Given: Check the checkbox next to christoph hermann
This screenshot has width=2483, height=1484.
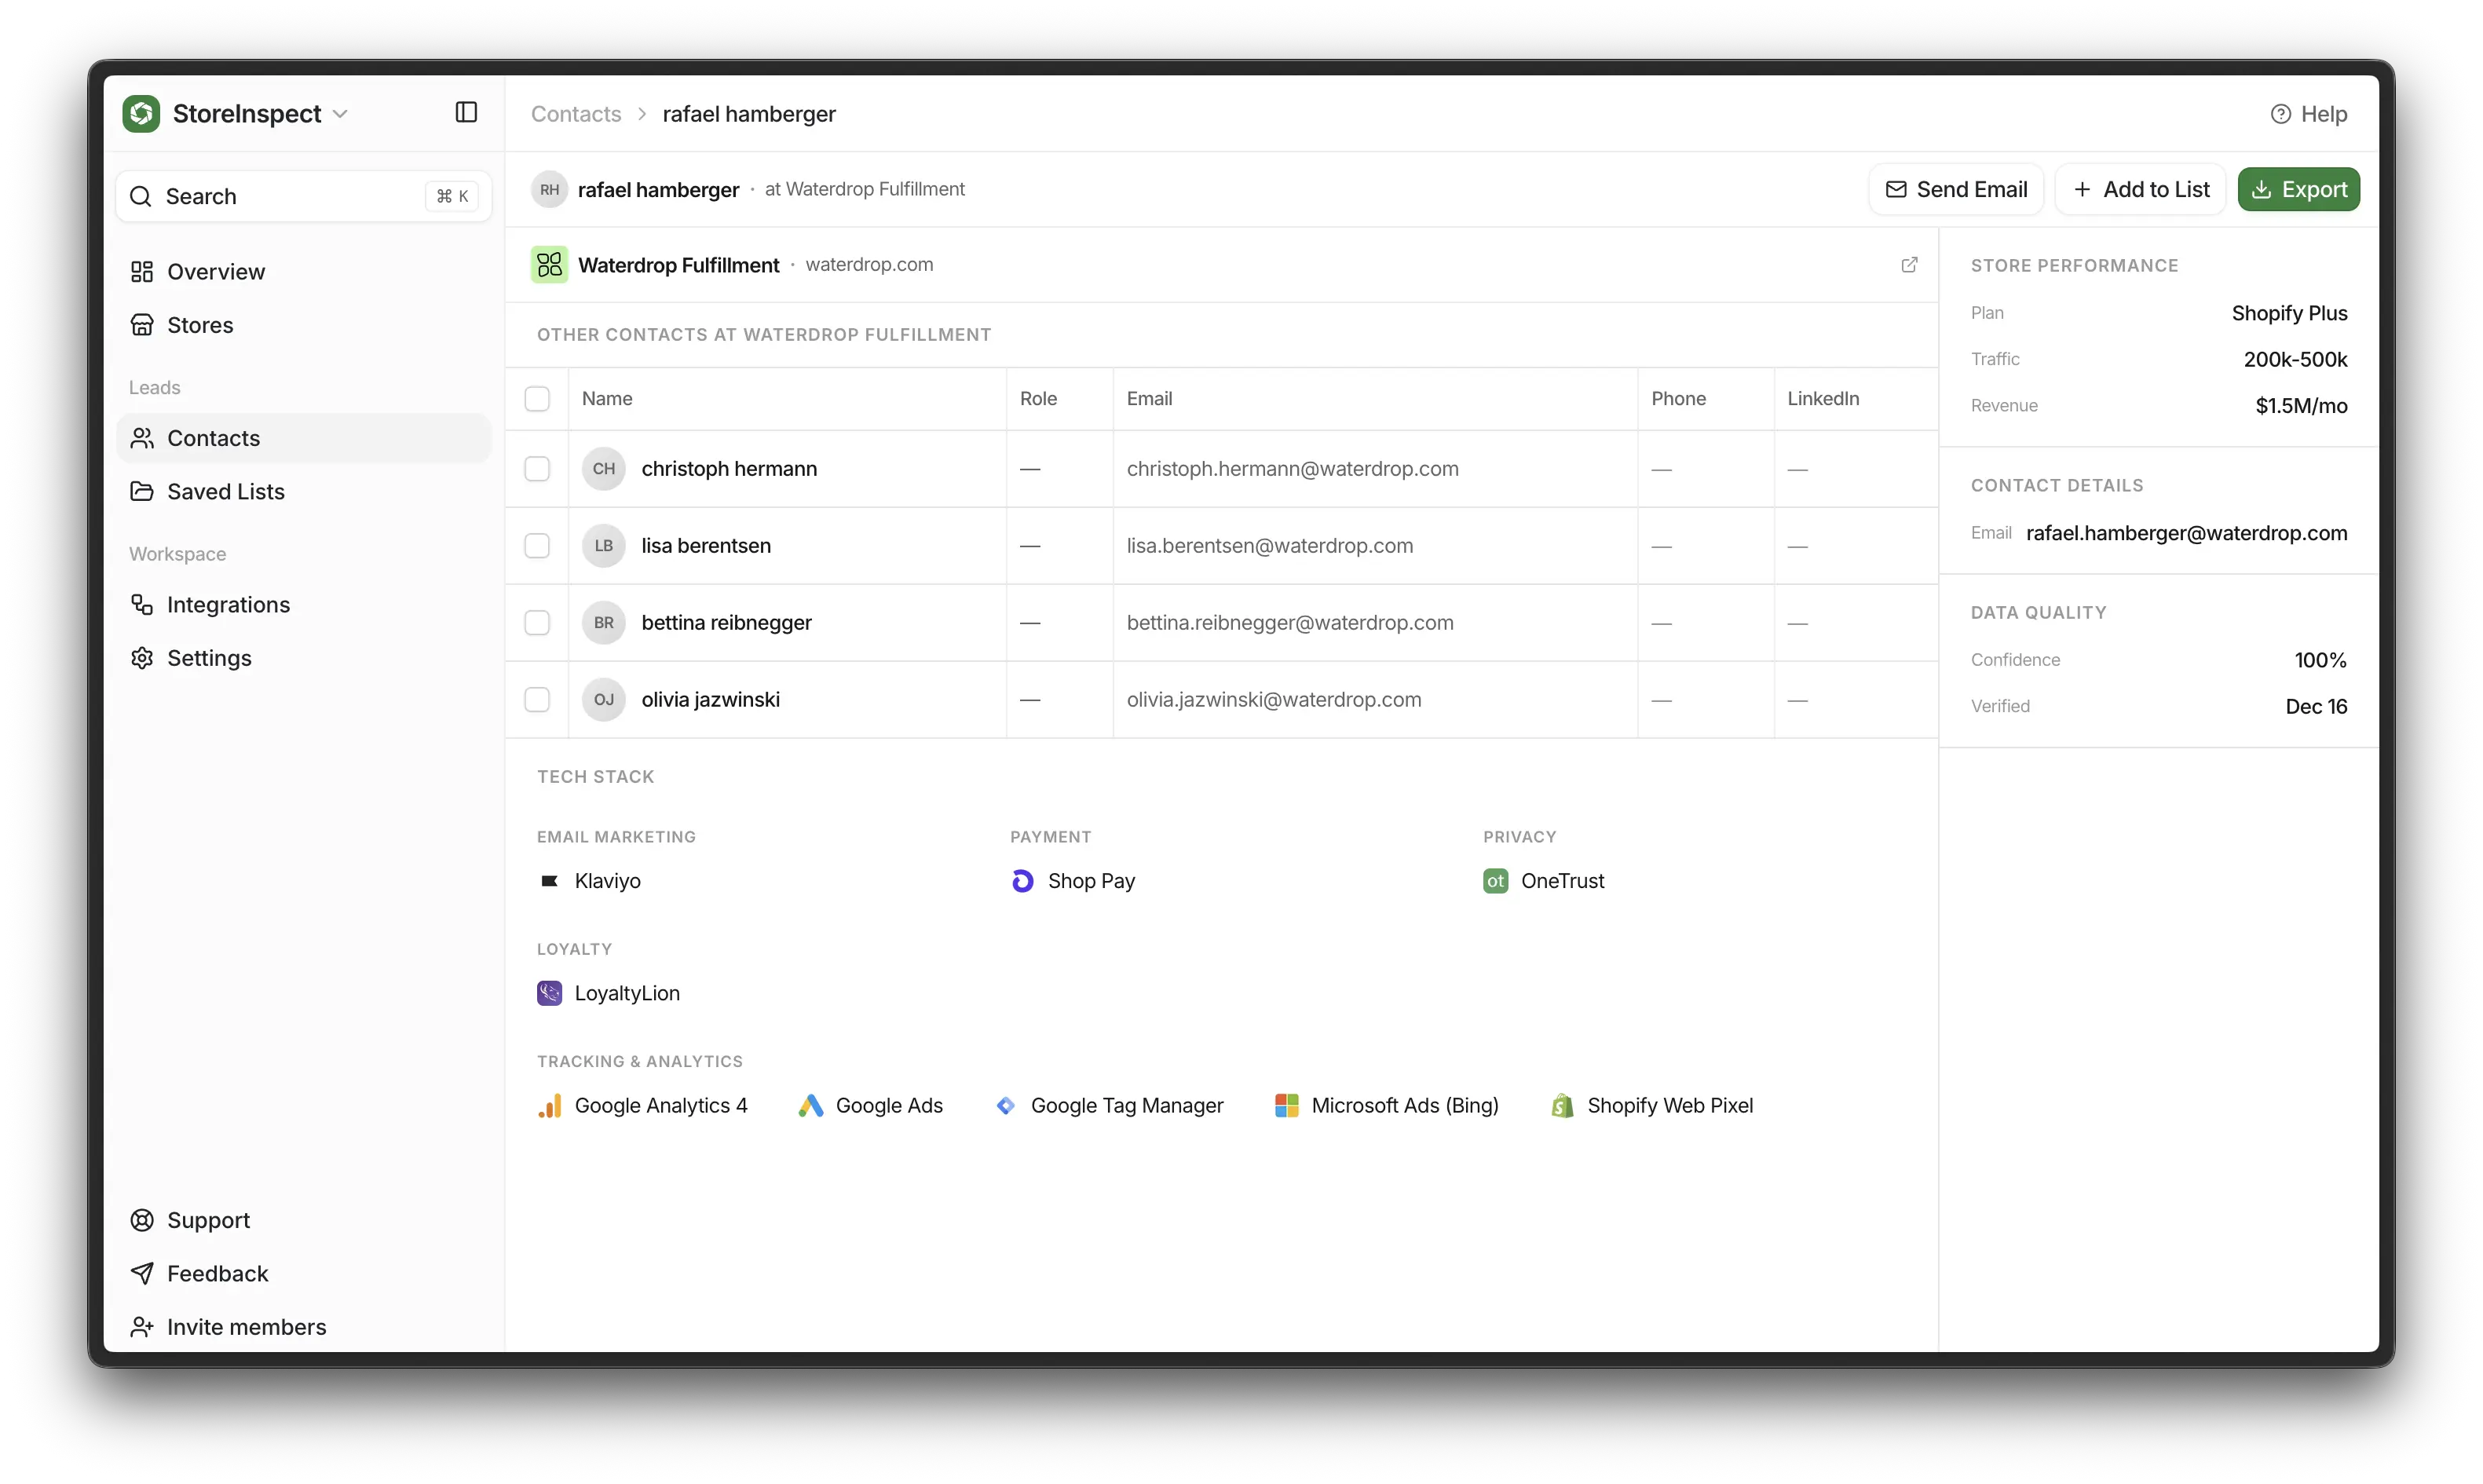Looking at the screenshot, I should [x=537, y=468].
